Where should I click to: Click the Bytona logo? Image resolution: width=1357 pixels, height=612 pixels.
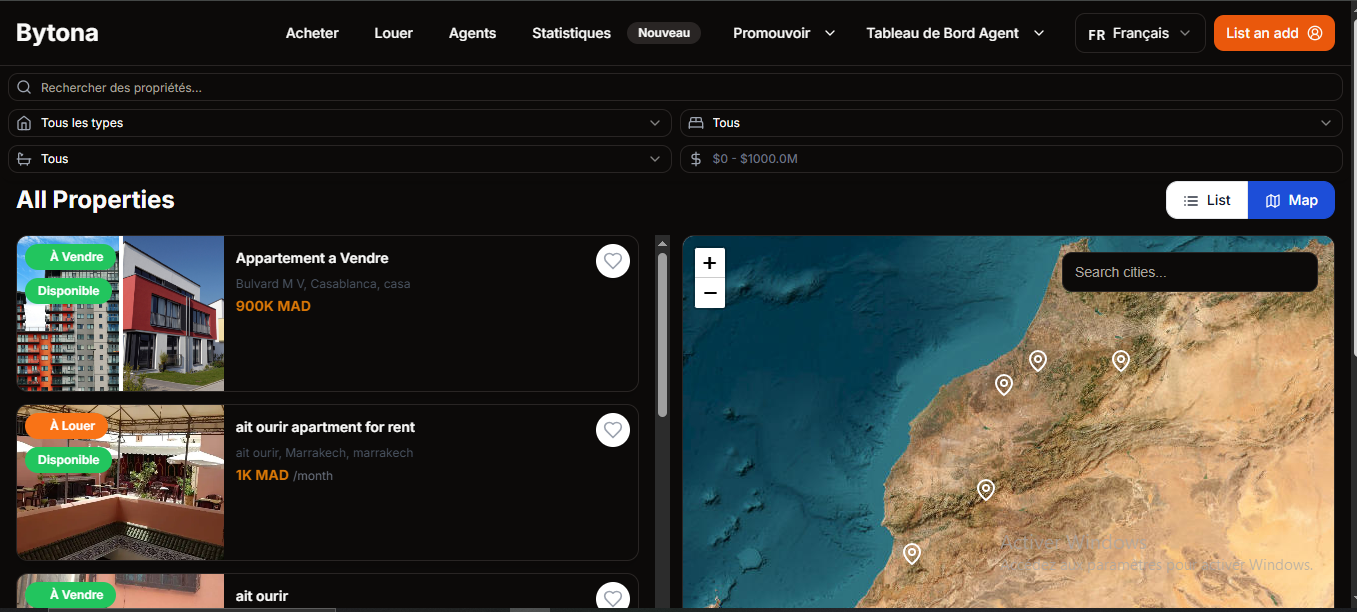click(x=57, y=33)
